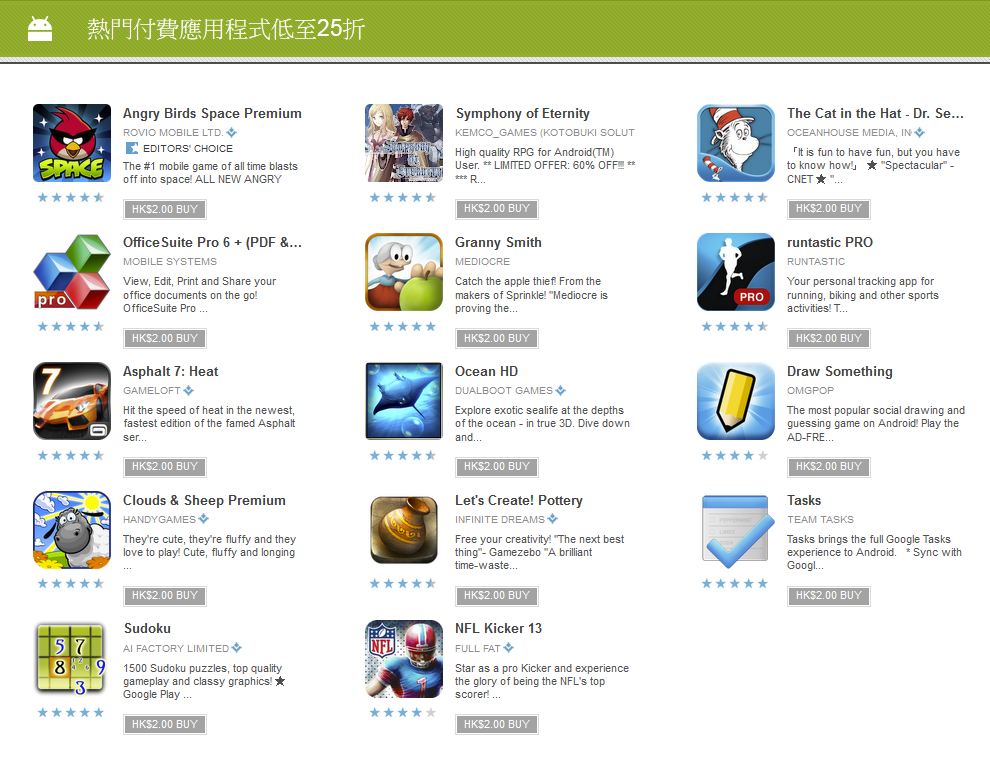
Task: Click the star rating under Draw Something
Action: click(735, 455)
